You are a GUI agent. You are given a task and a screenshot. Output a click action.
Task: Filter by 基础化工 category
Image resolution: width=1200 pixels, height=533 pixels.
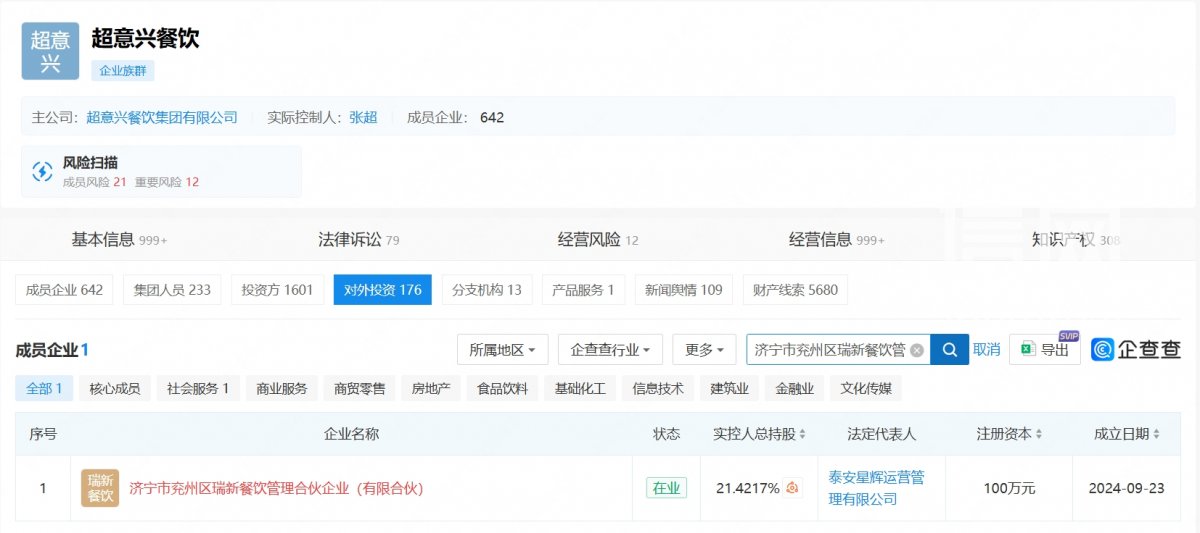580,388
